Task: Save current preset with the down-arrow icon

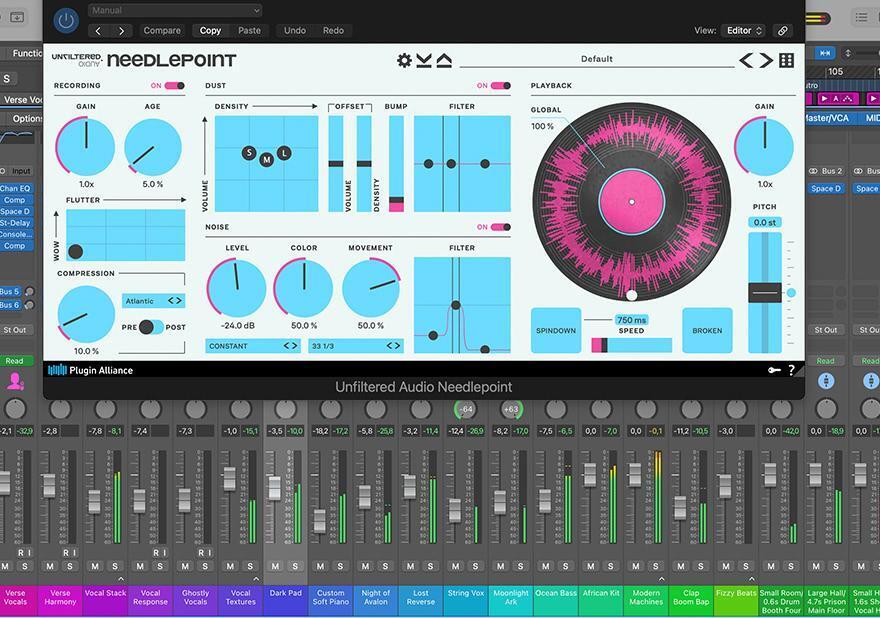Action: coord(423,59)
